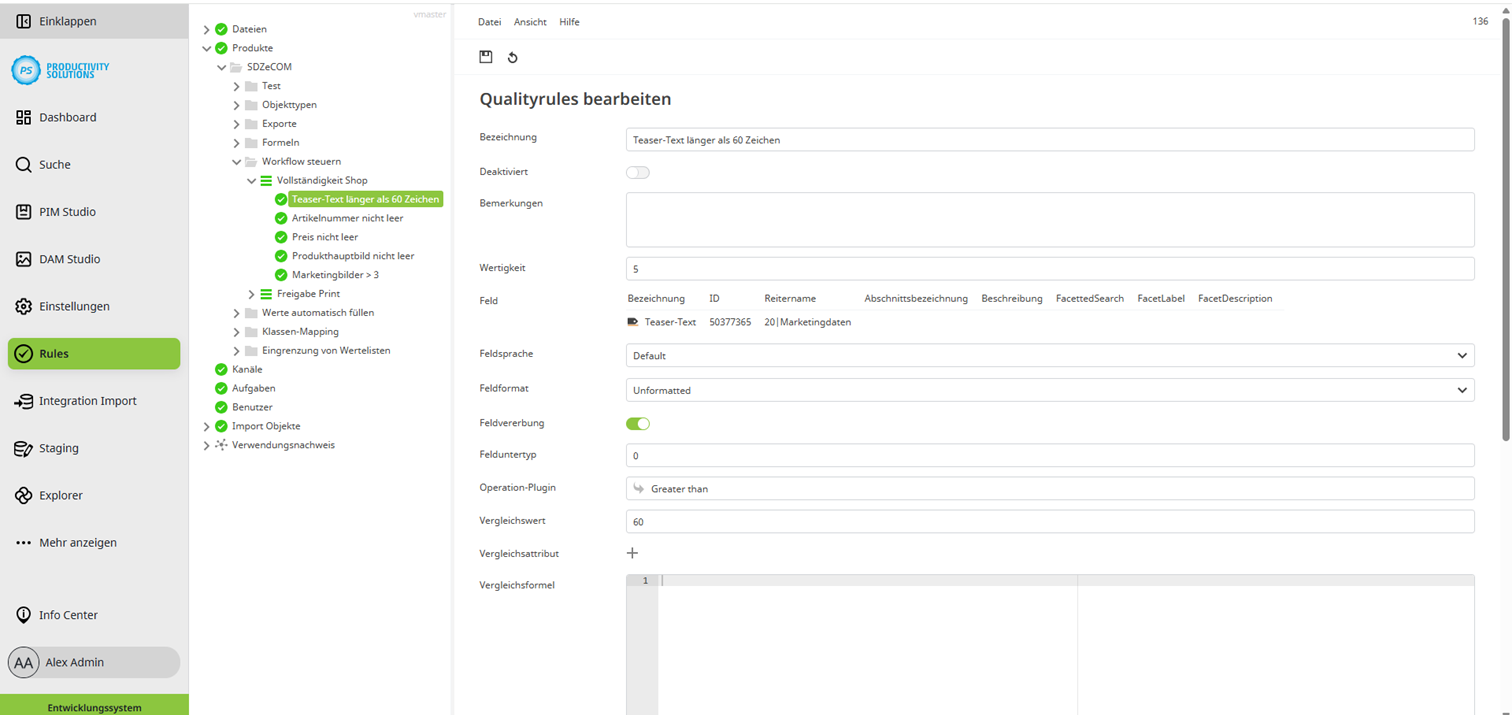Viewport: 1512px width, 715px height.
Task: Click into the Vergleichswert input field
Action: click(x=1049, y=522)
